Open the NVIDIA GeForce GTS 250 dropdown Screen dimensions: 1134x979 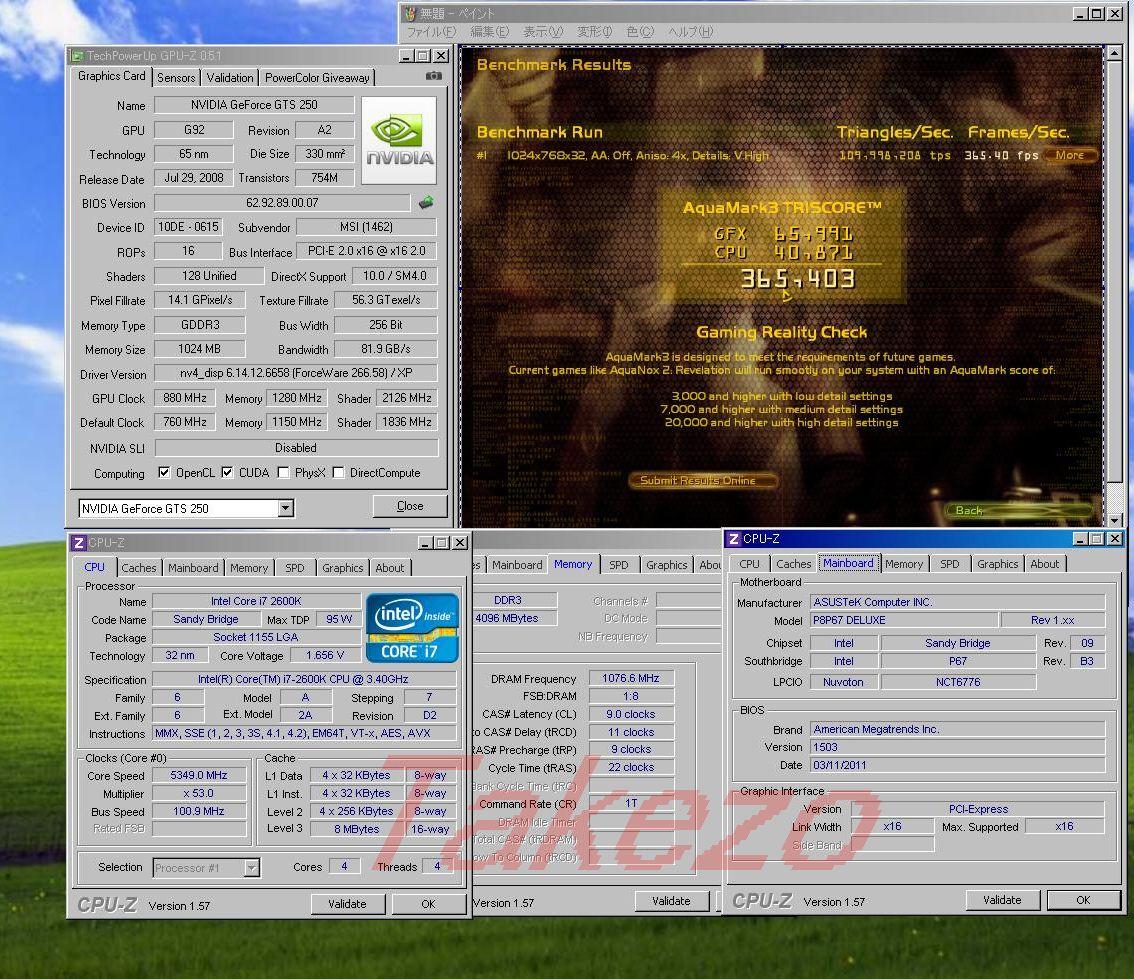(286, 508)
